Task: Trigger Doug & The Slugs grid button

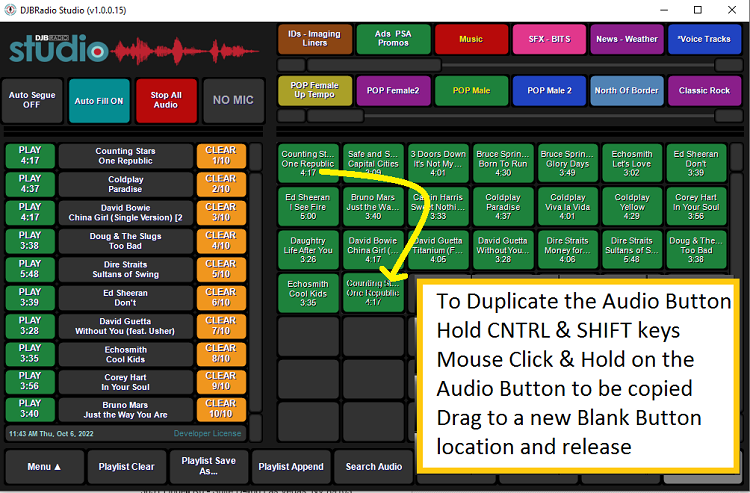Action: point(696,250)
